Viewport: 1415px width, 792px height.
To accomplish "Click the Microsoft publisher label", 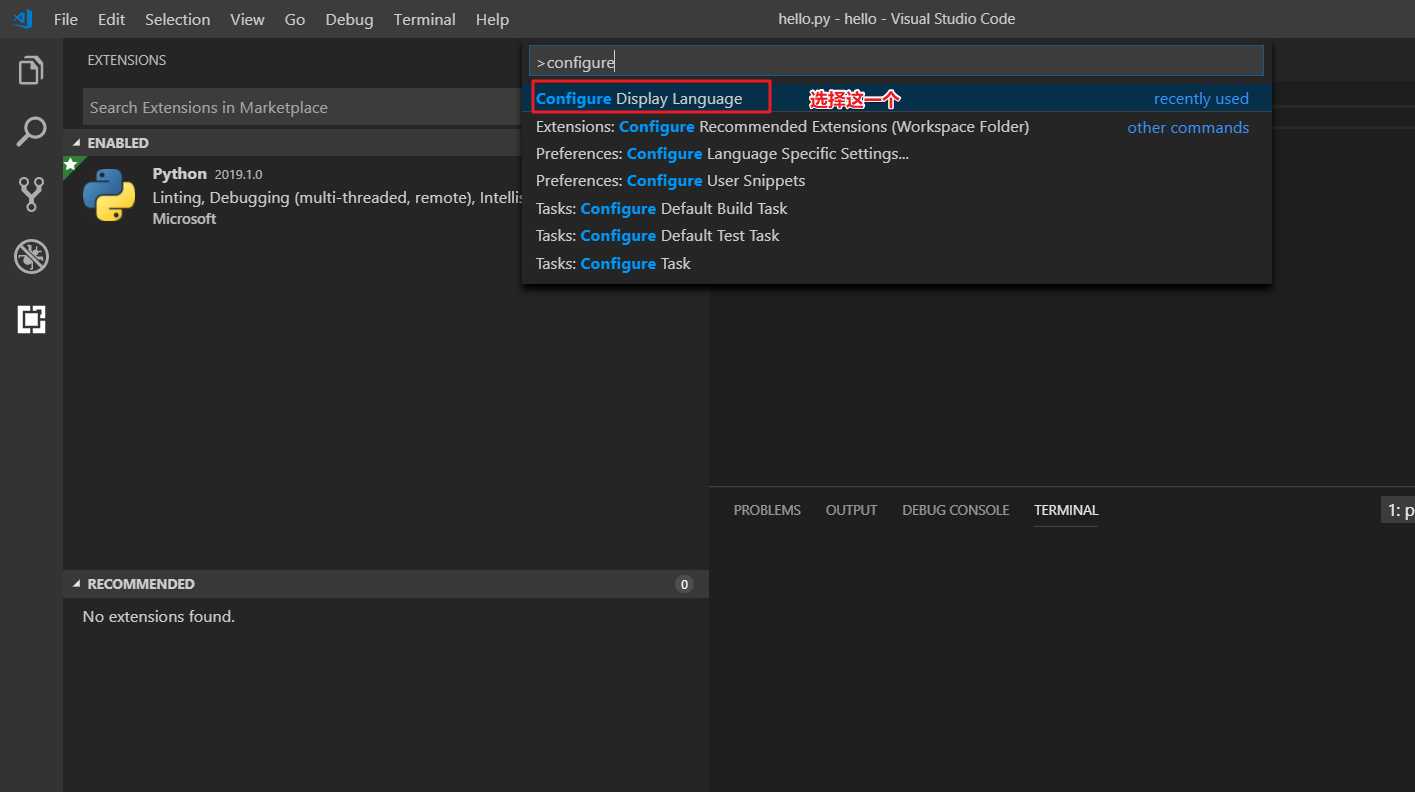I will pos(184,218).
